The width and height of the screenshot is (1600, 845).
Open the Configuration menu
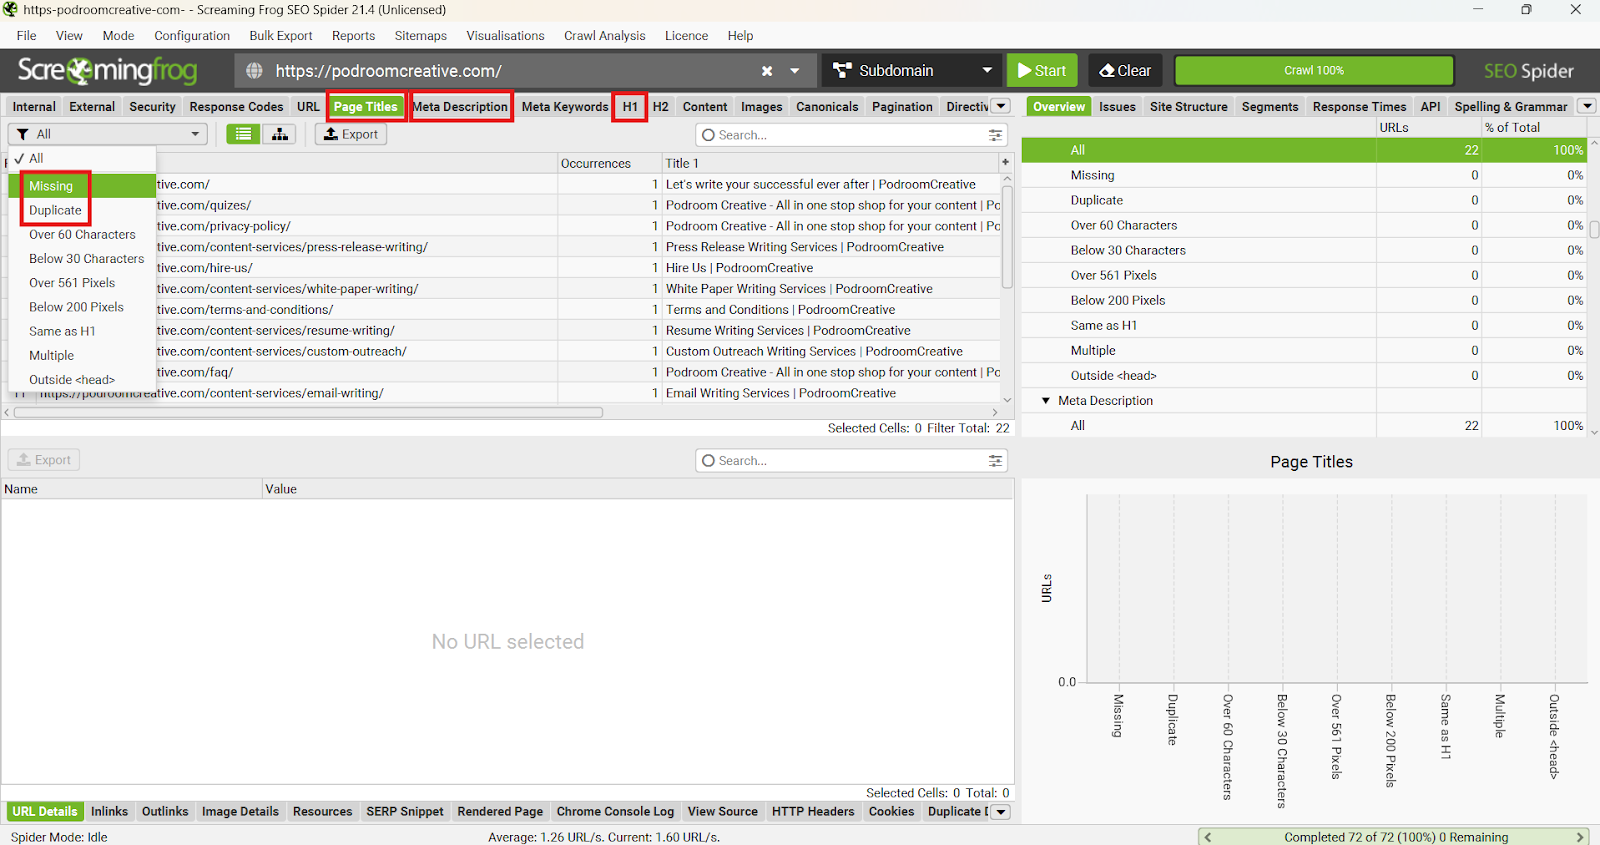point(192,35)
